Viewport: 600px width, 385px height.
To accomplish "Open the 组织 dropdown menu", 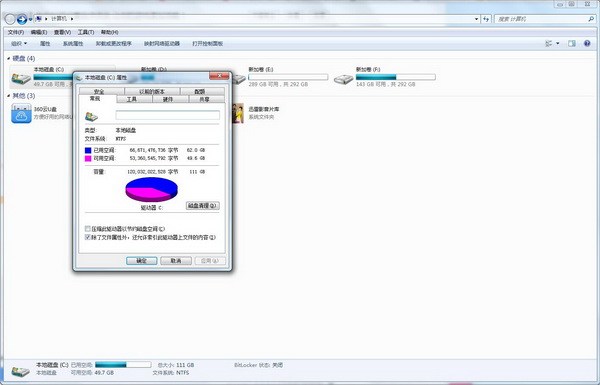I will [x=19, y=44].
